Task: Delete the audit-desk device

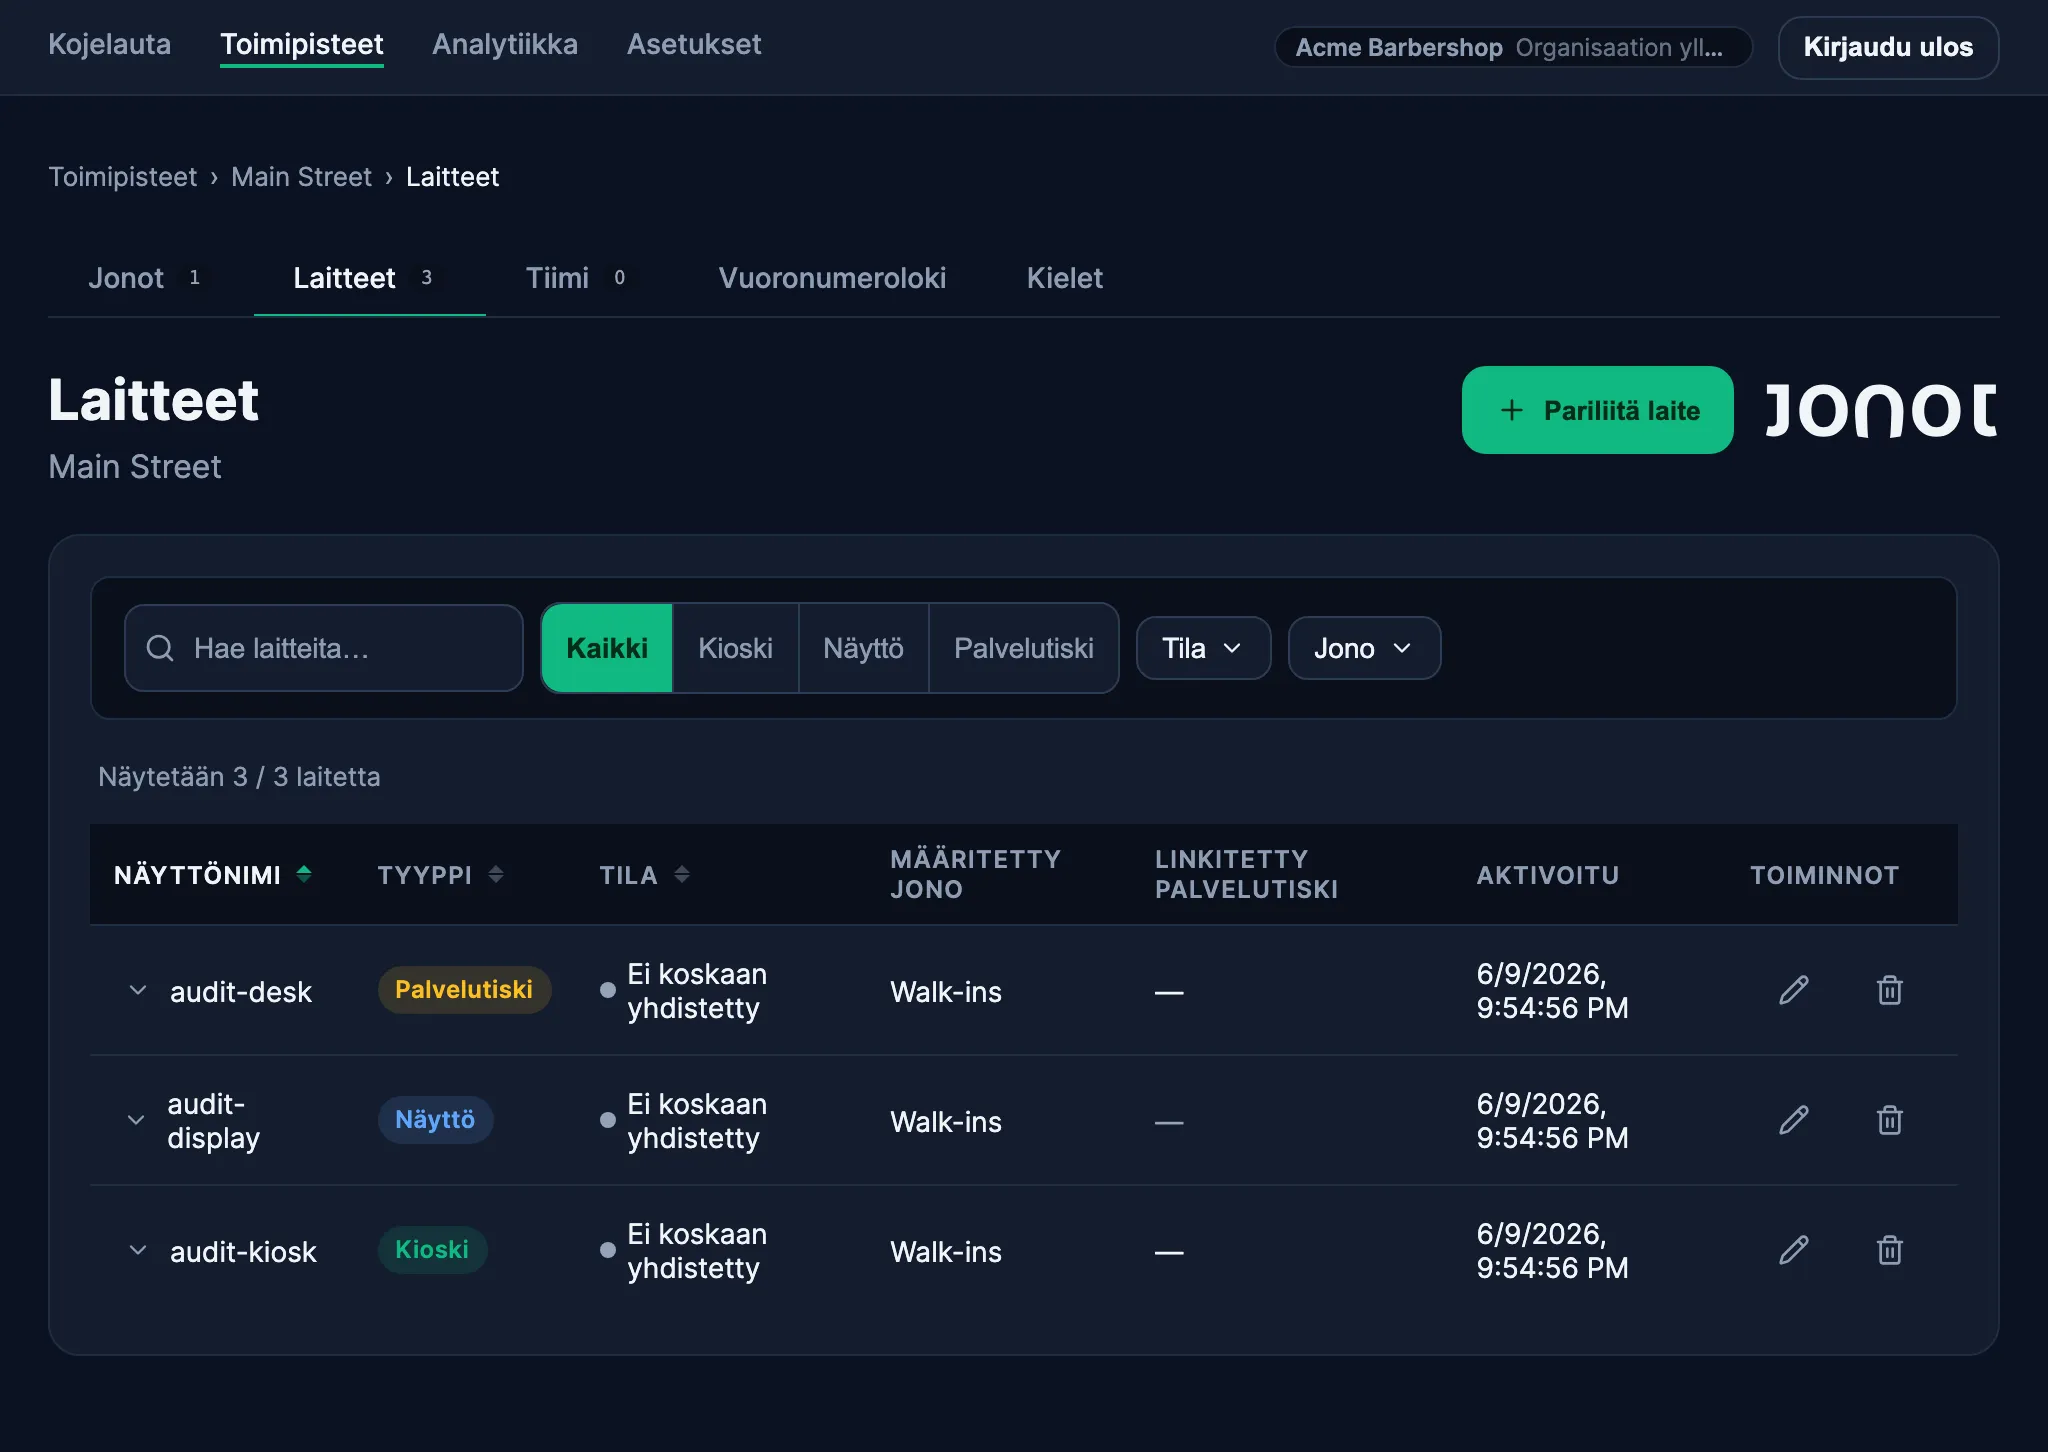Action: click(1889, 990)
